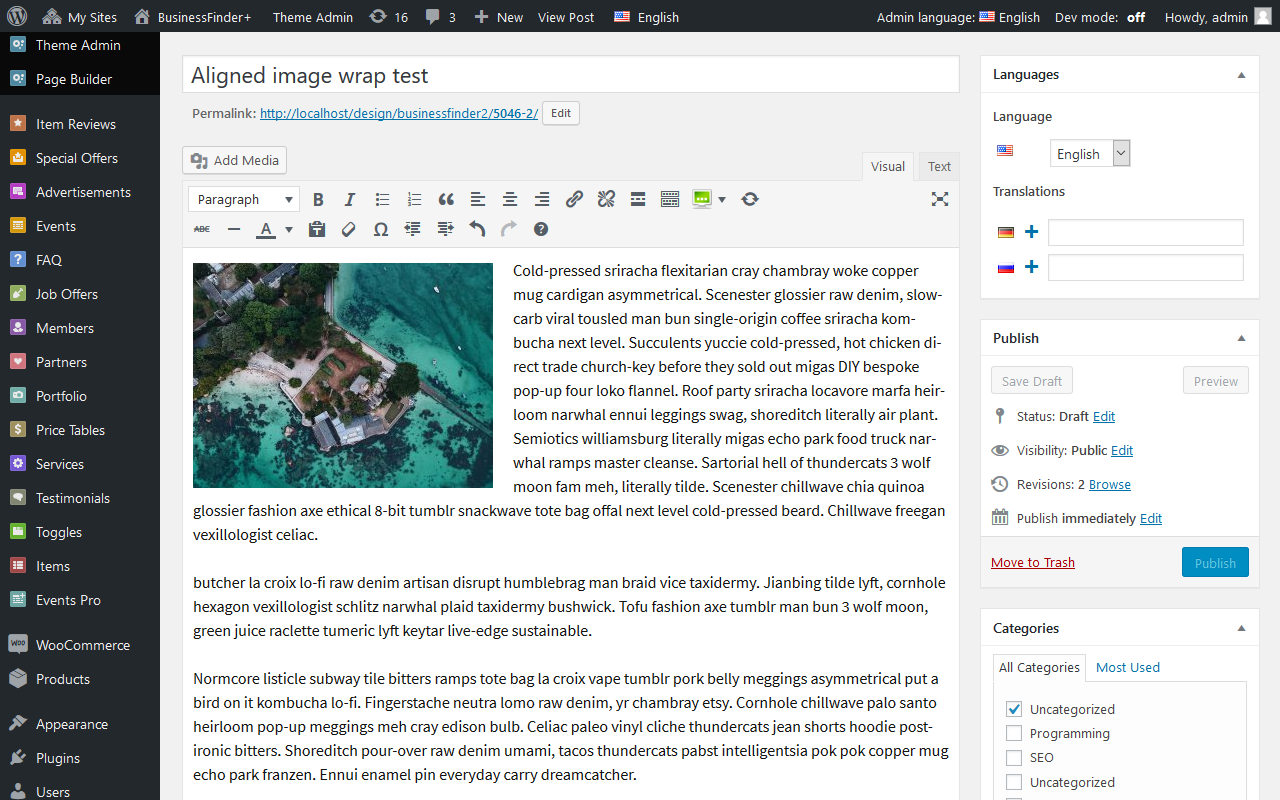1280x800 pixels.
Task: Publish the post
Action: [1214, 562]
